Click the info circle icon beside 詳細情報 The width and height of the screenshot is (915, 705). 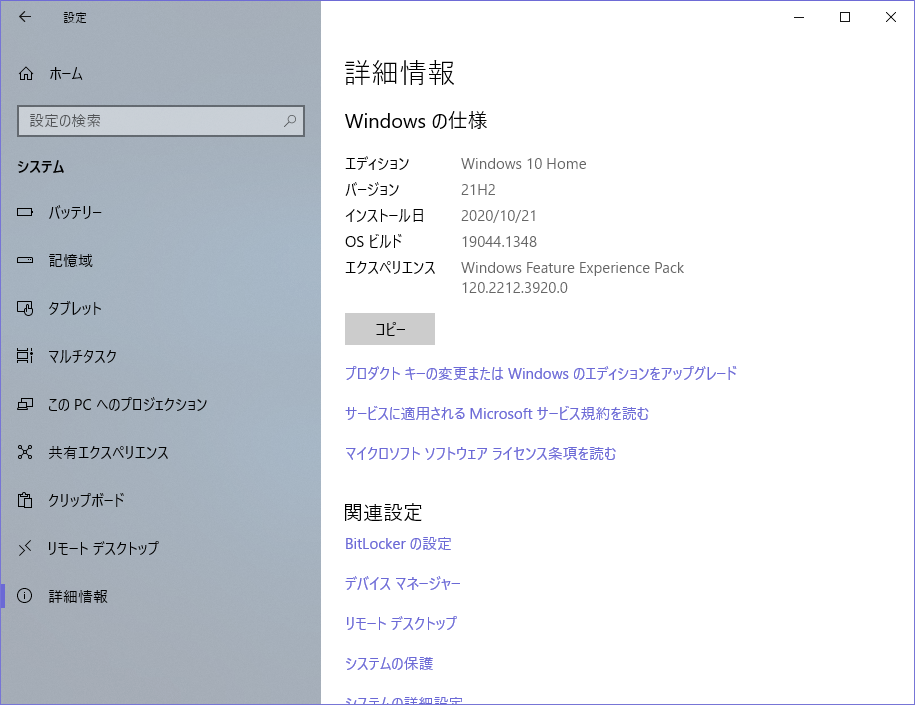[25, 596]
